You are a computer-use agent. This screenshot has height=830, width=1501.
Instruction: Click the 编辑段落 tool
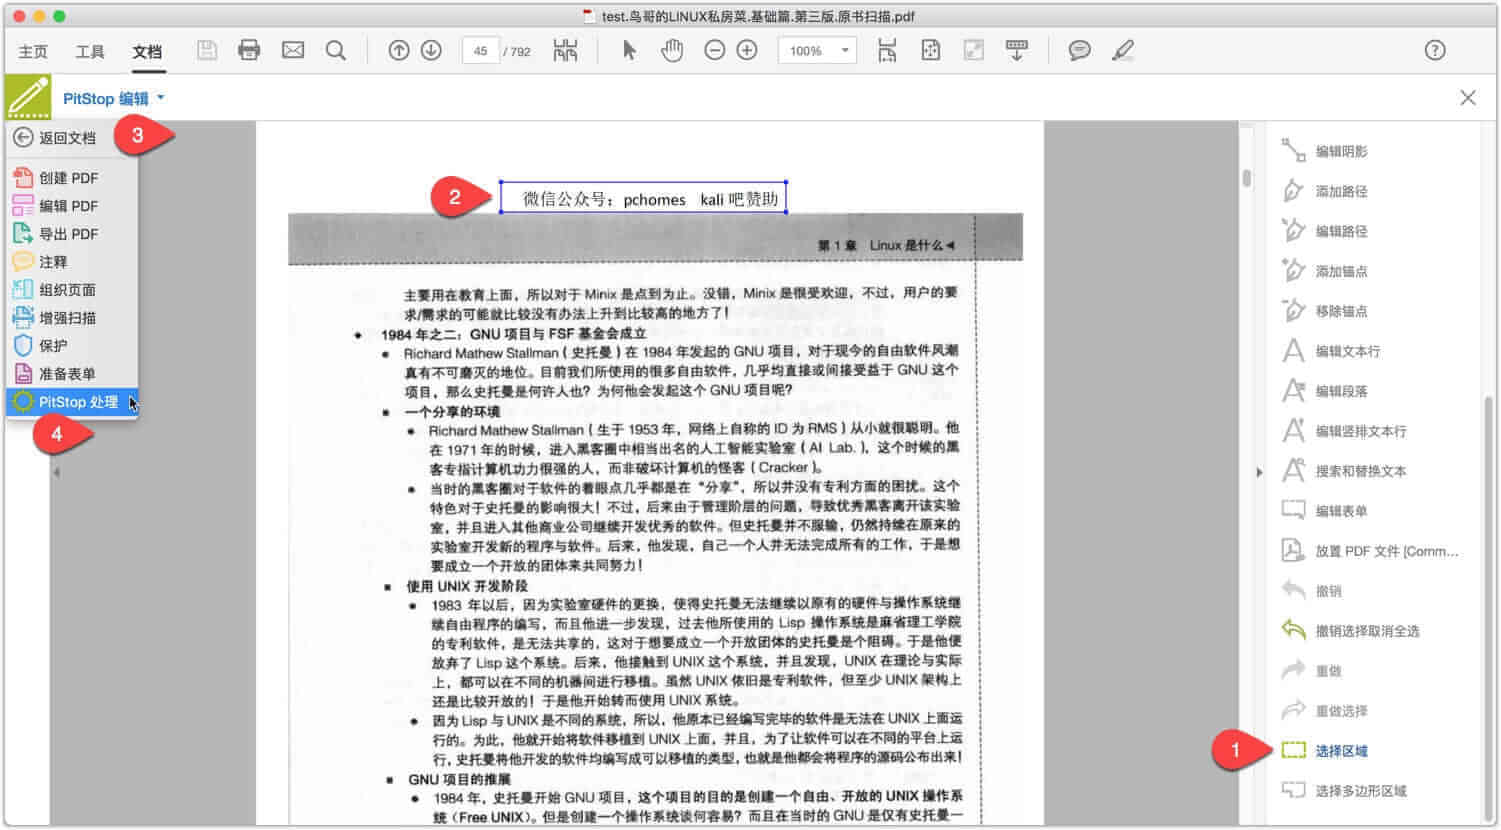(x=1325, y=391)
